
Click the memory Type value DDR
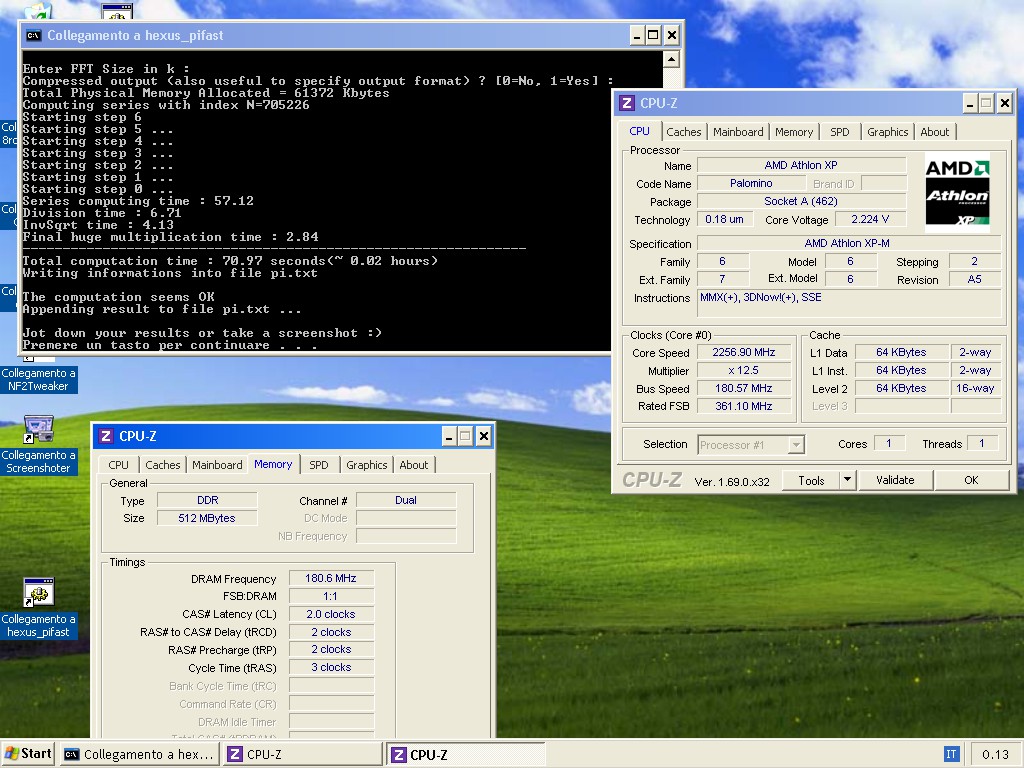[x=207, y=500]
